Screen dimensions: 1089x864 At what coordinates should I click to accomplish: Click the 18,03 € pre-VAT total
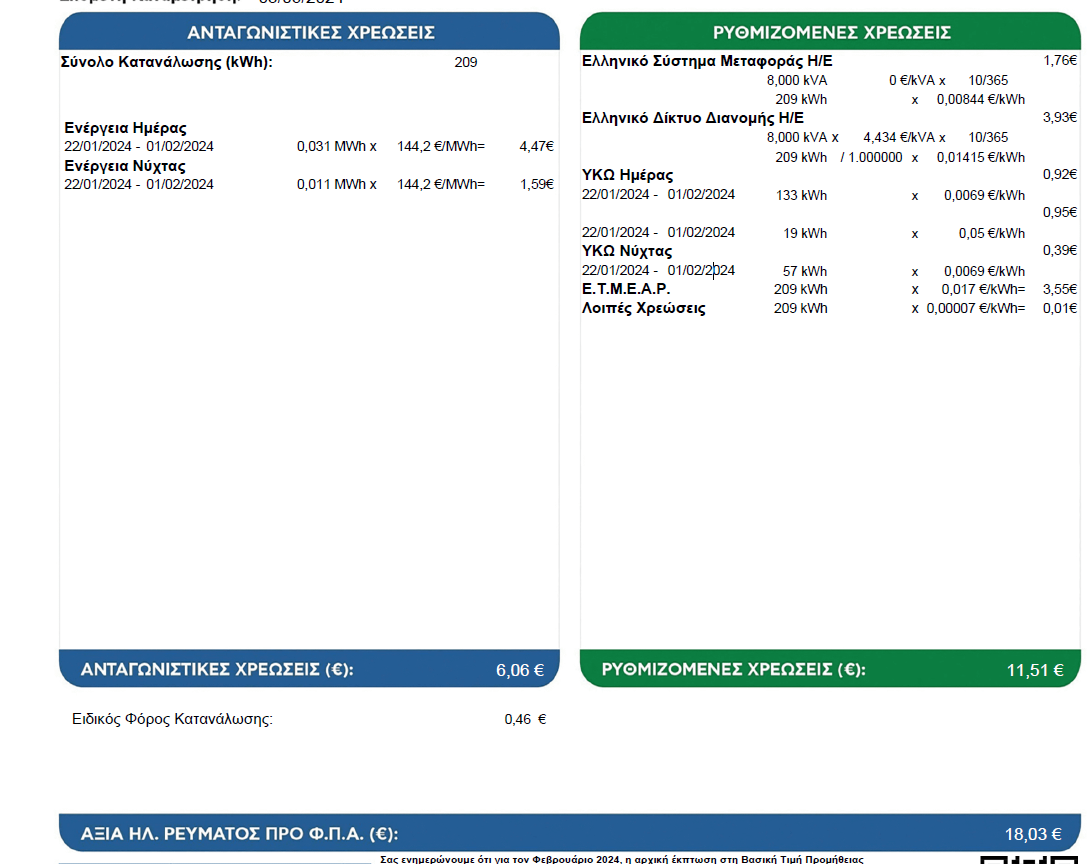click(x=1033, y=834)
